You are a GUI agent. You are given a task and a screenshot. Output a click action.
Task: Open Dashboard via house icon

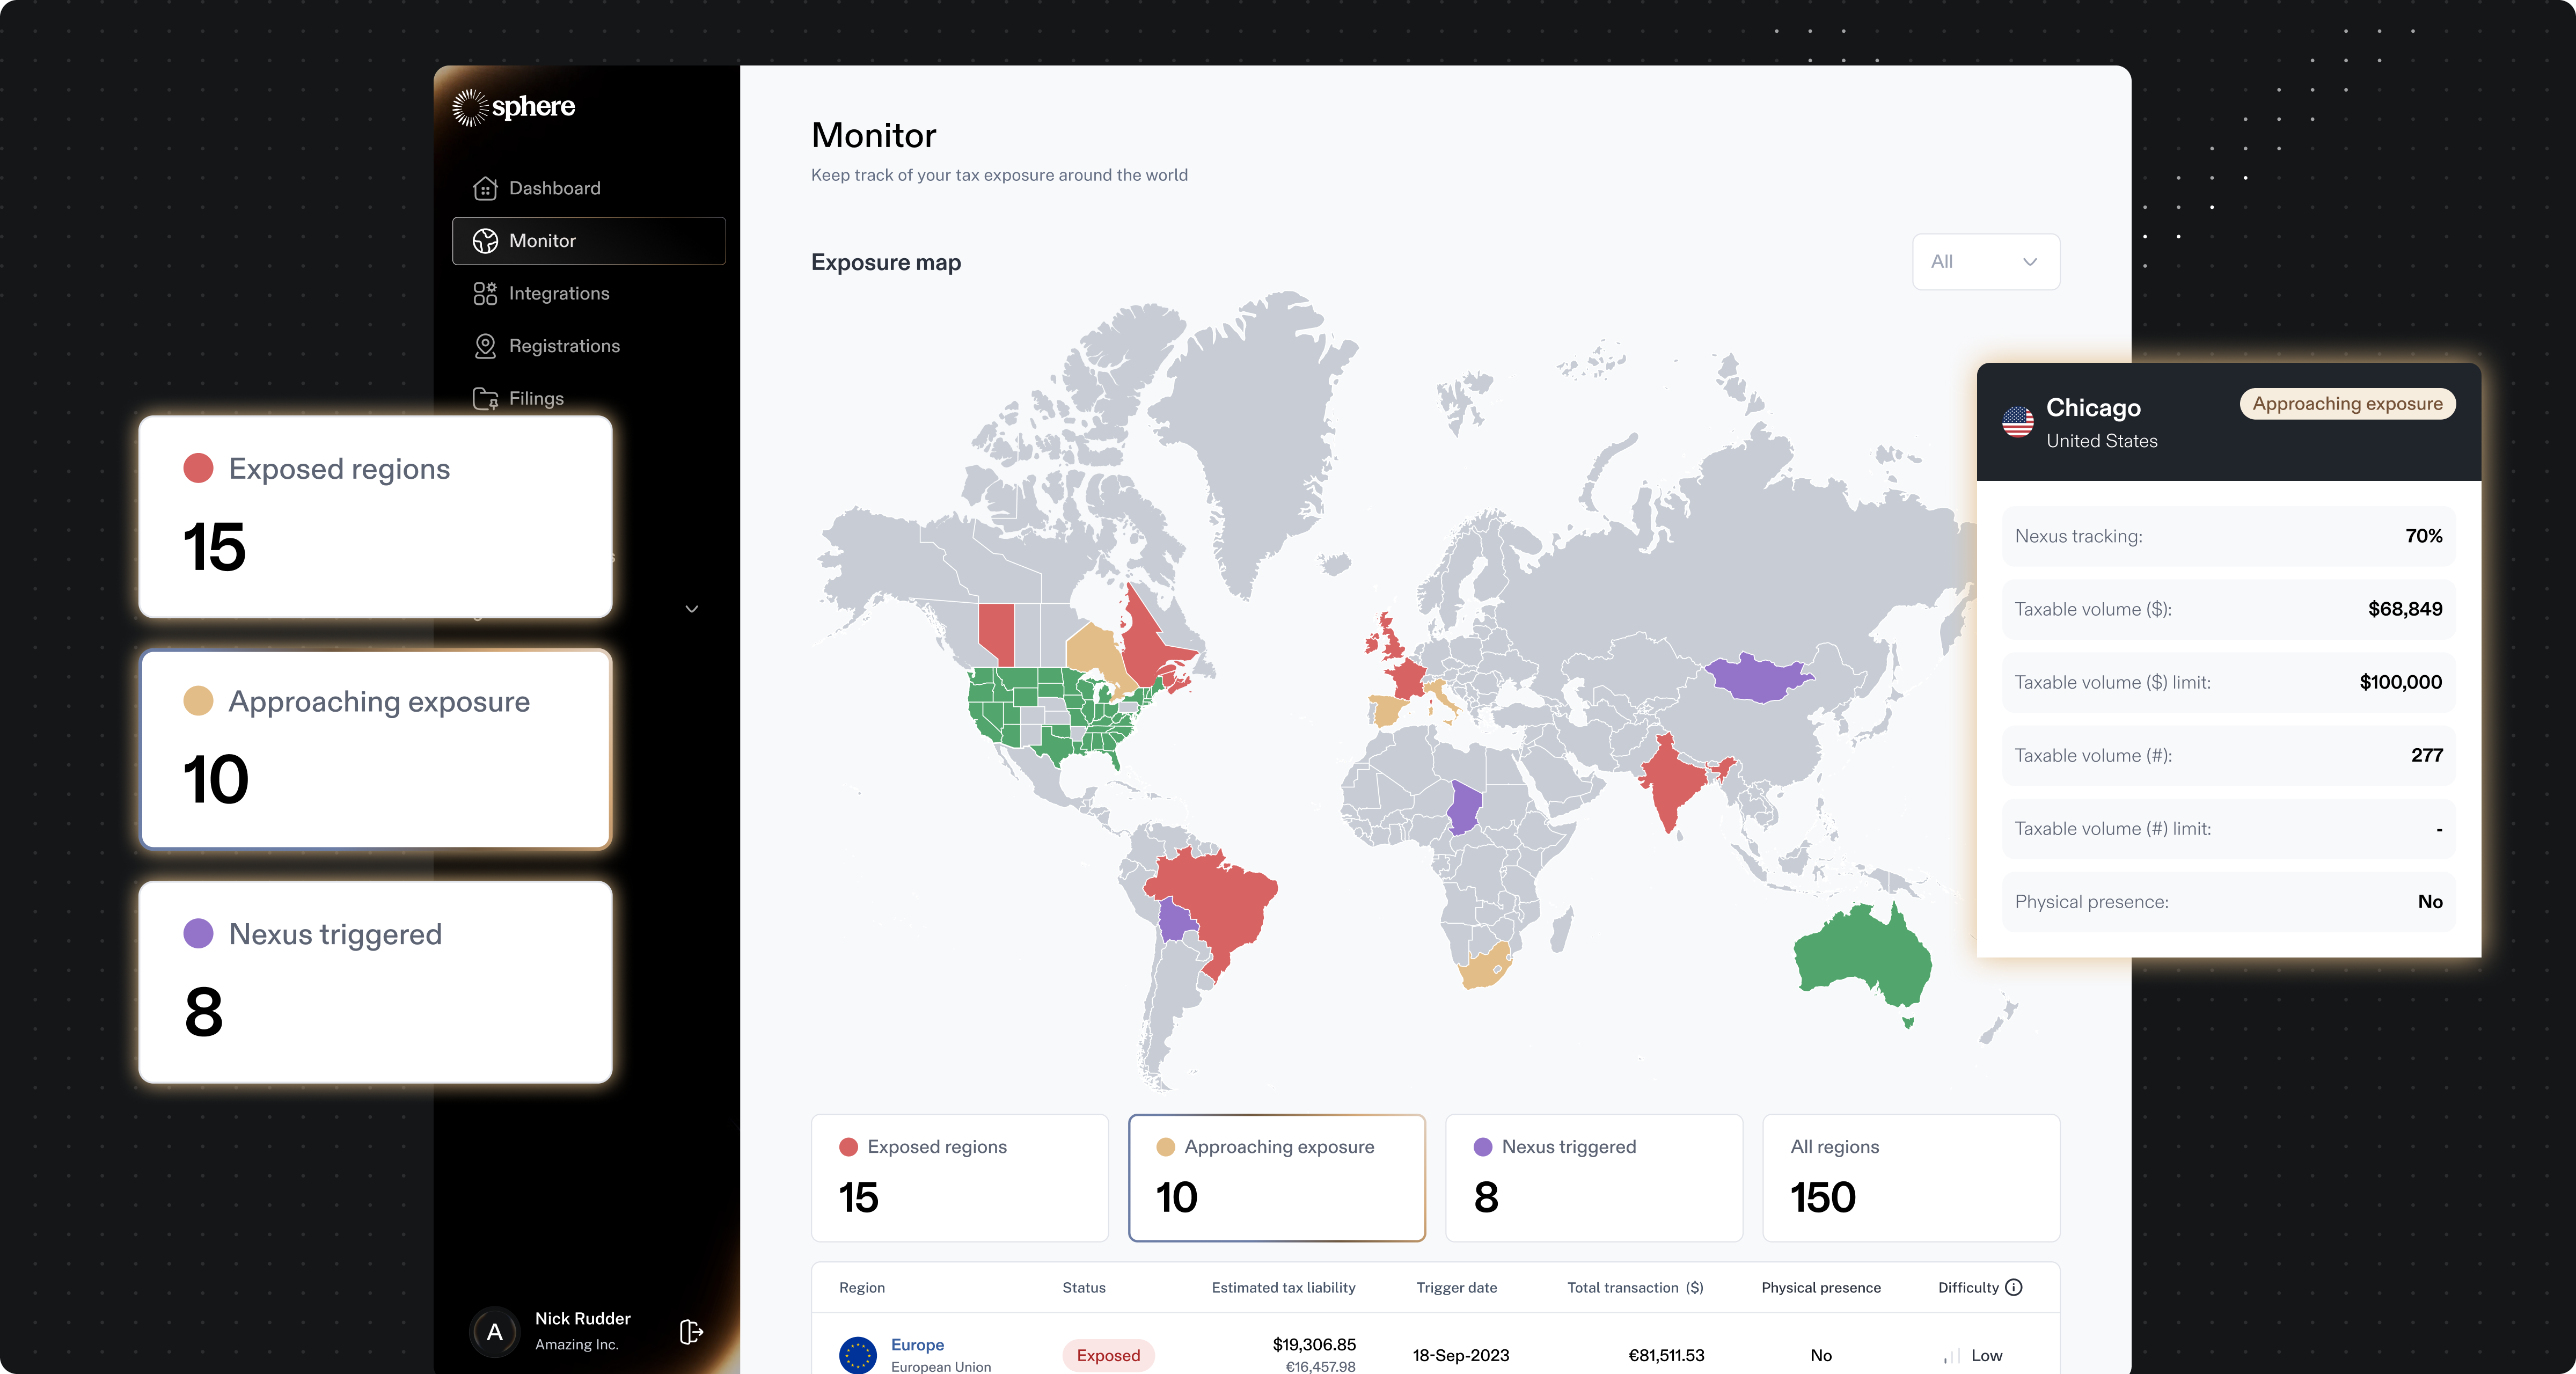tap(485, 188)
